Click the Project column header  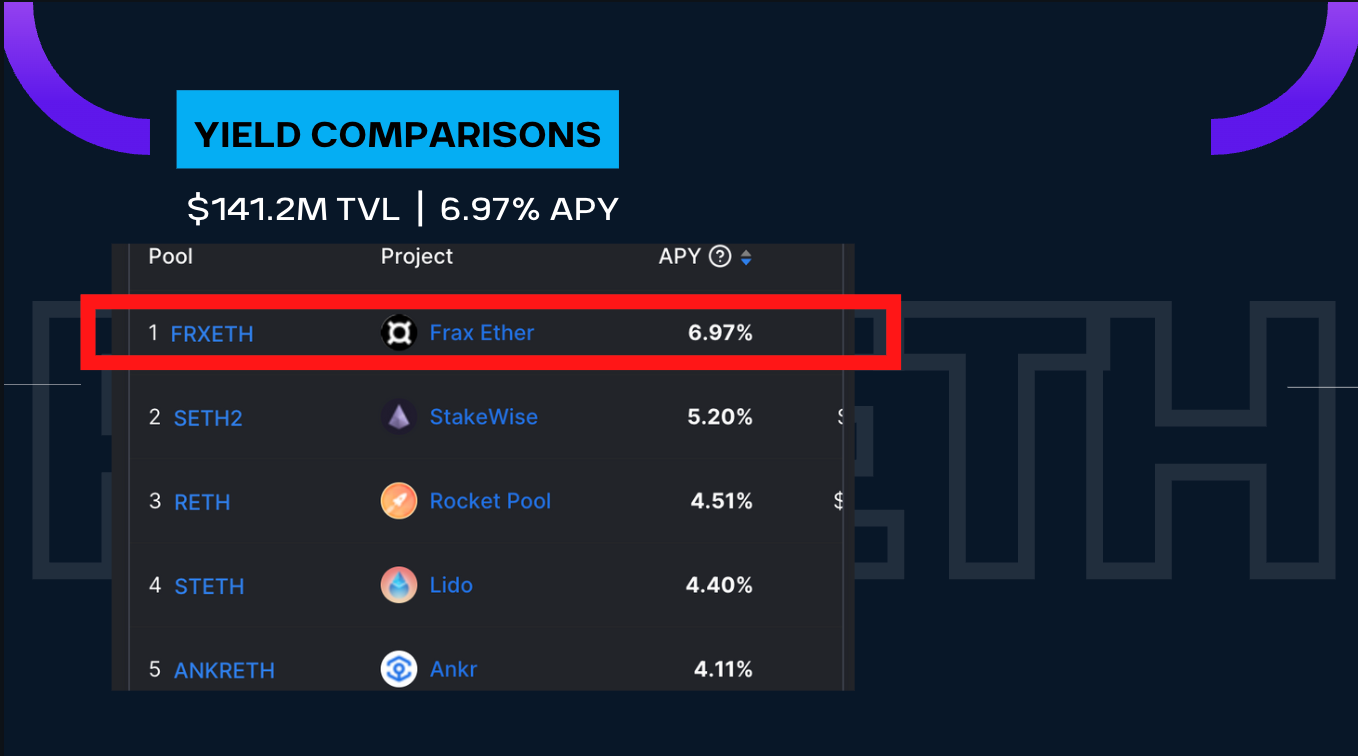pos(417,257)
